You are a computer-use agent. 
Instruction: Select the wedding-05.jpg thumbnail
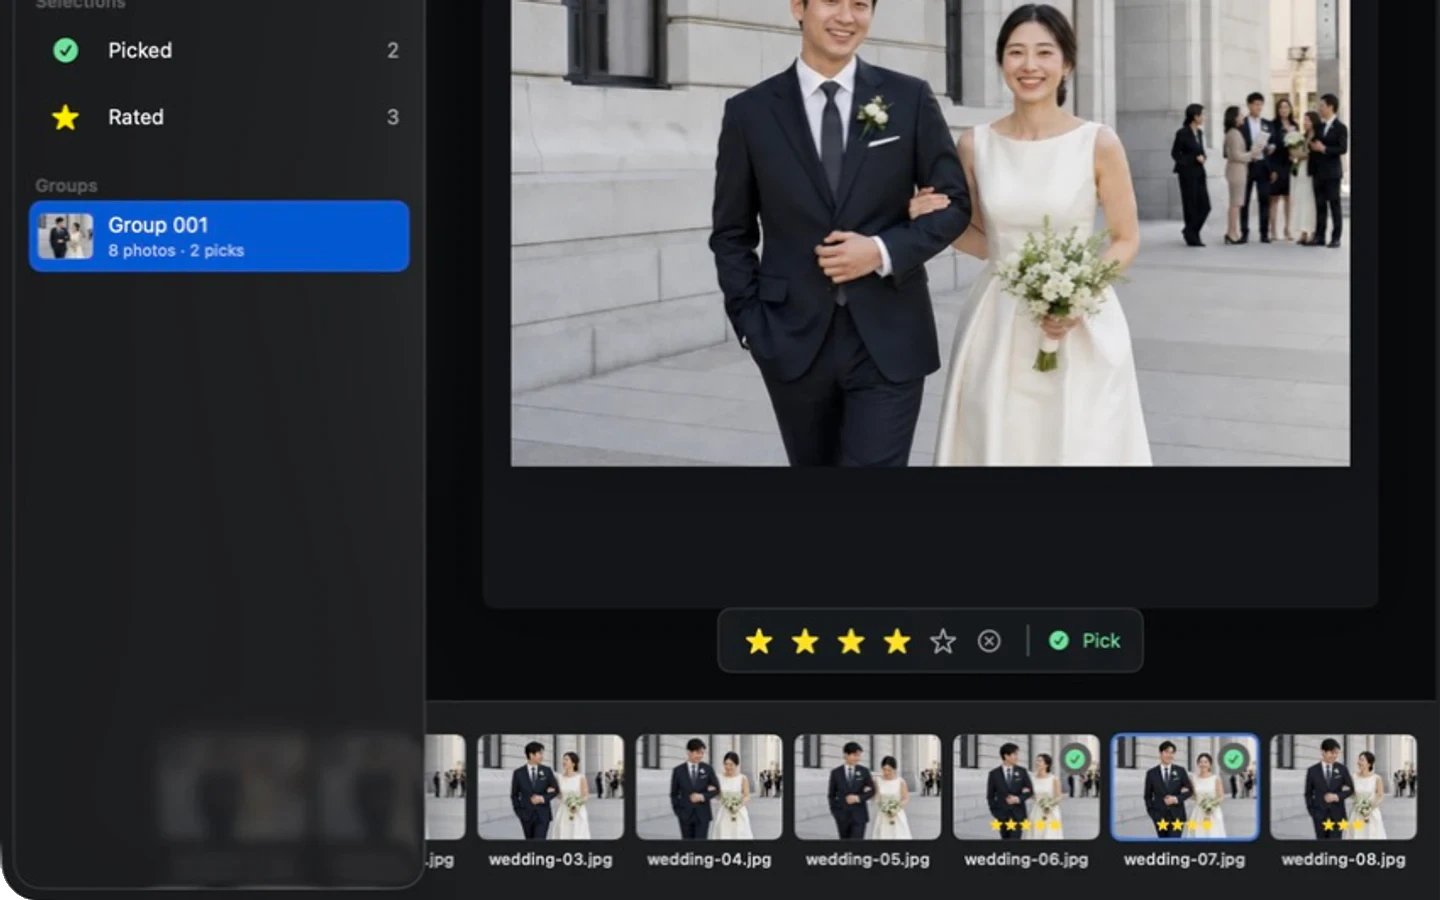point(868,787)
